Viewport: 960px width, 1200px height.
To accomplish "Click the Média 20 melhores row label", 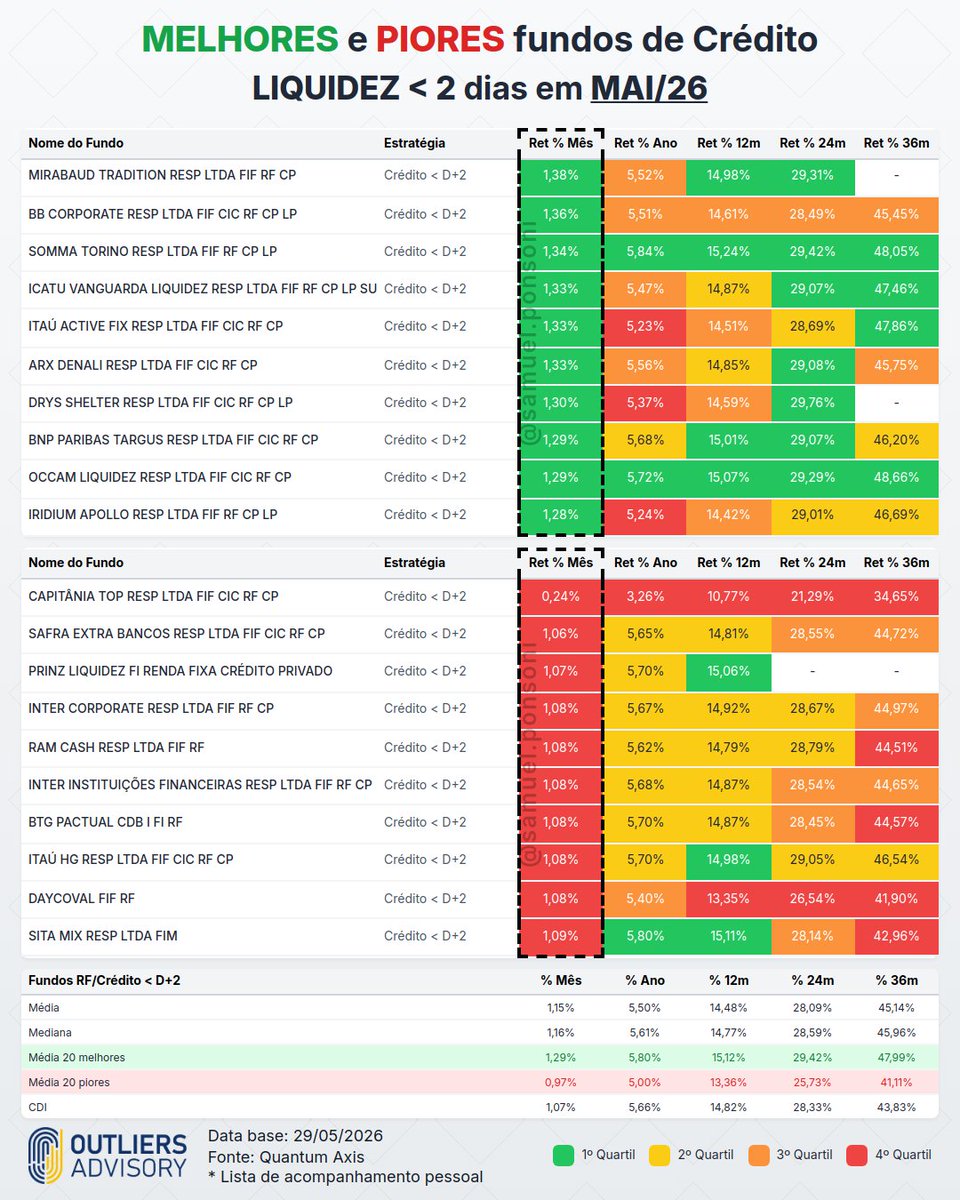I will 76,1057.
